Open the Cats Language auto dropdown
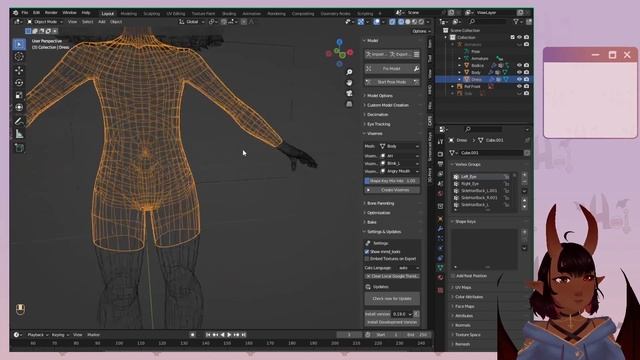Viewport: 640px width, 360px height. [x=408, y=268]
